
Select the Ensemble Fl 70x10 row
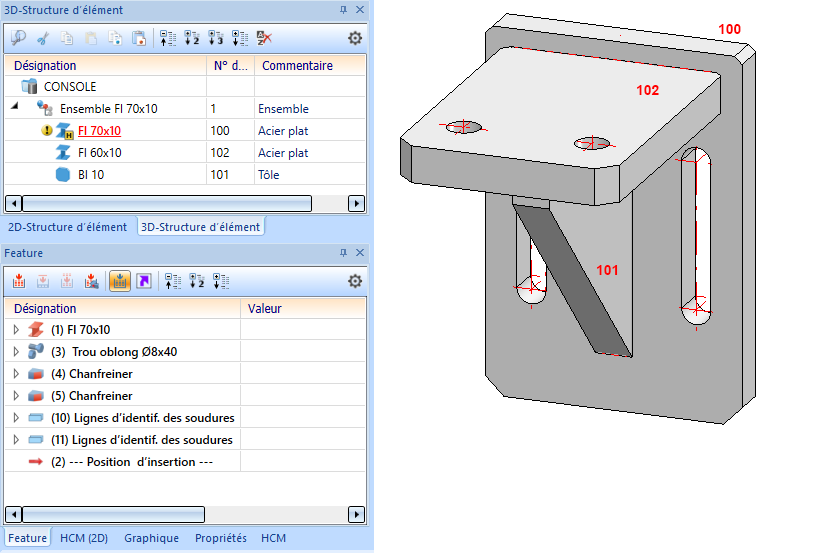click(x=185, y=108)
